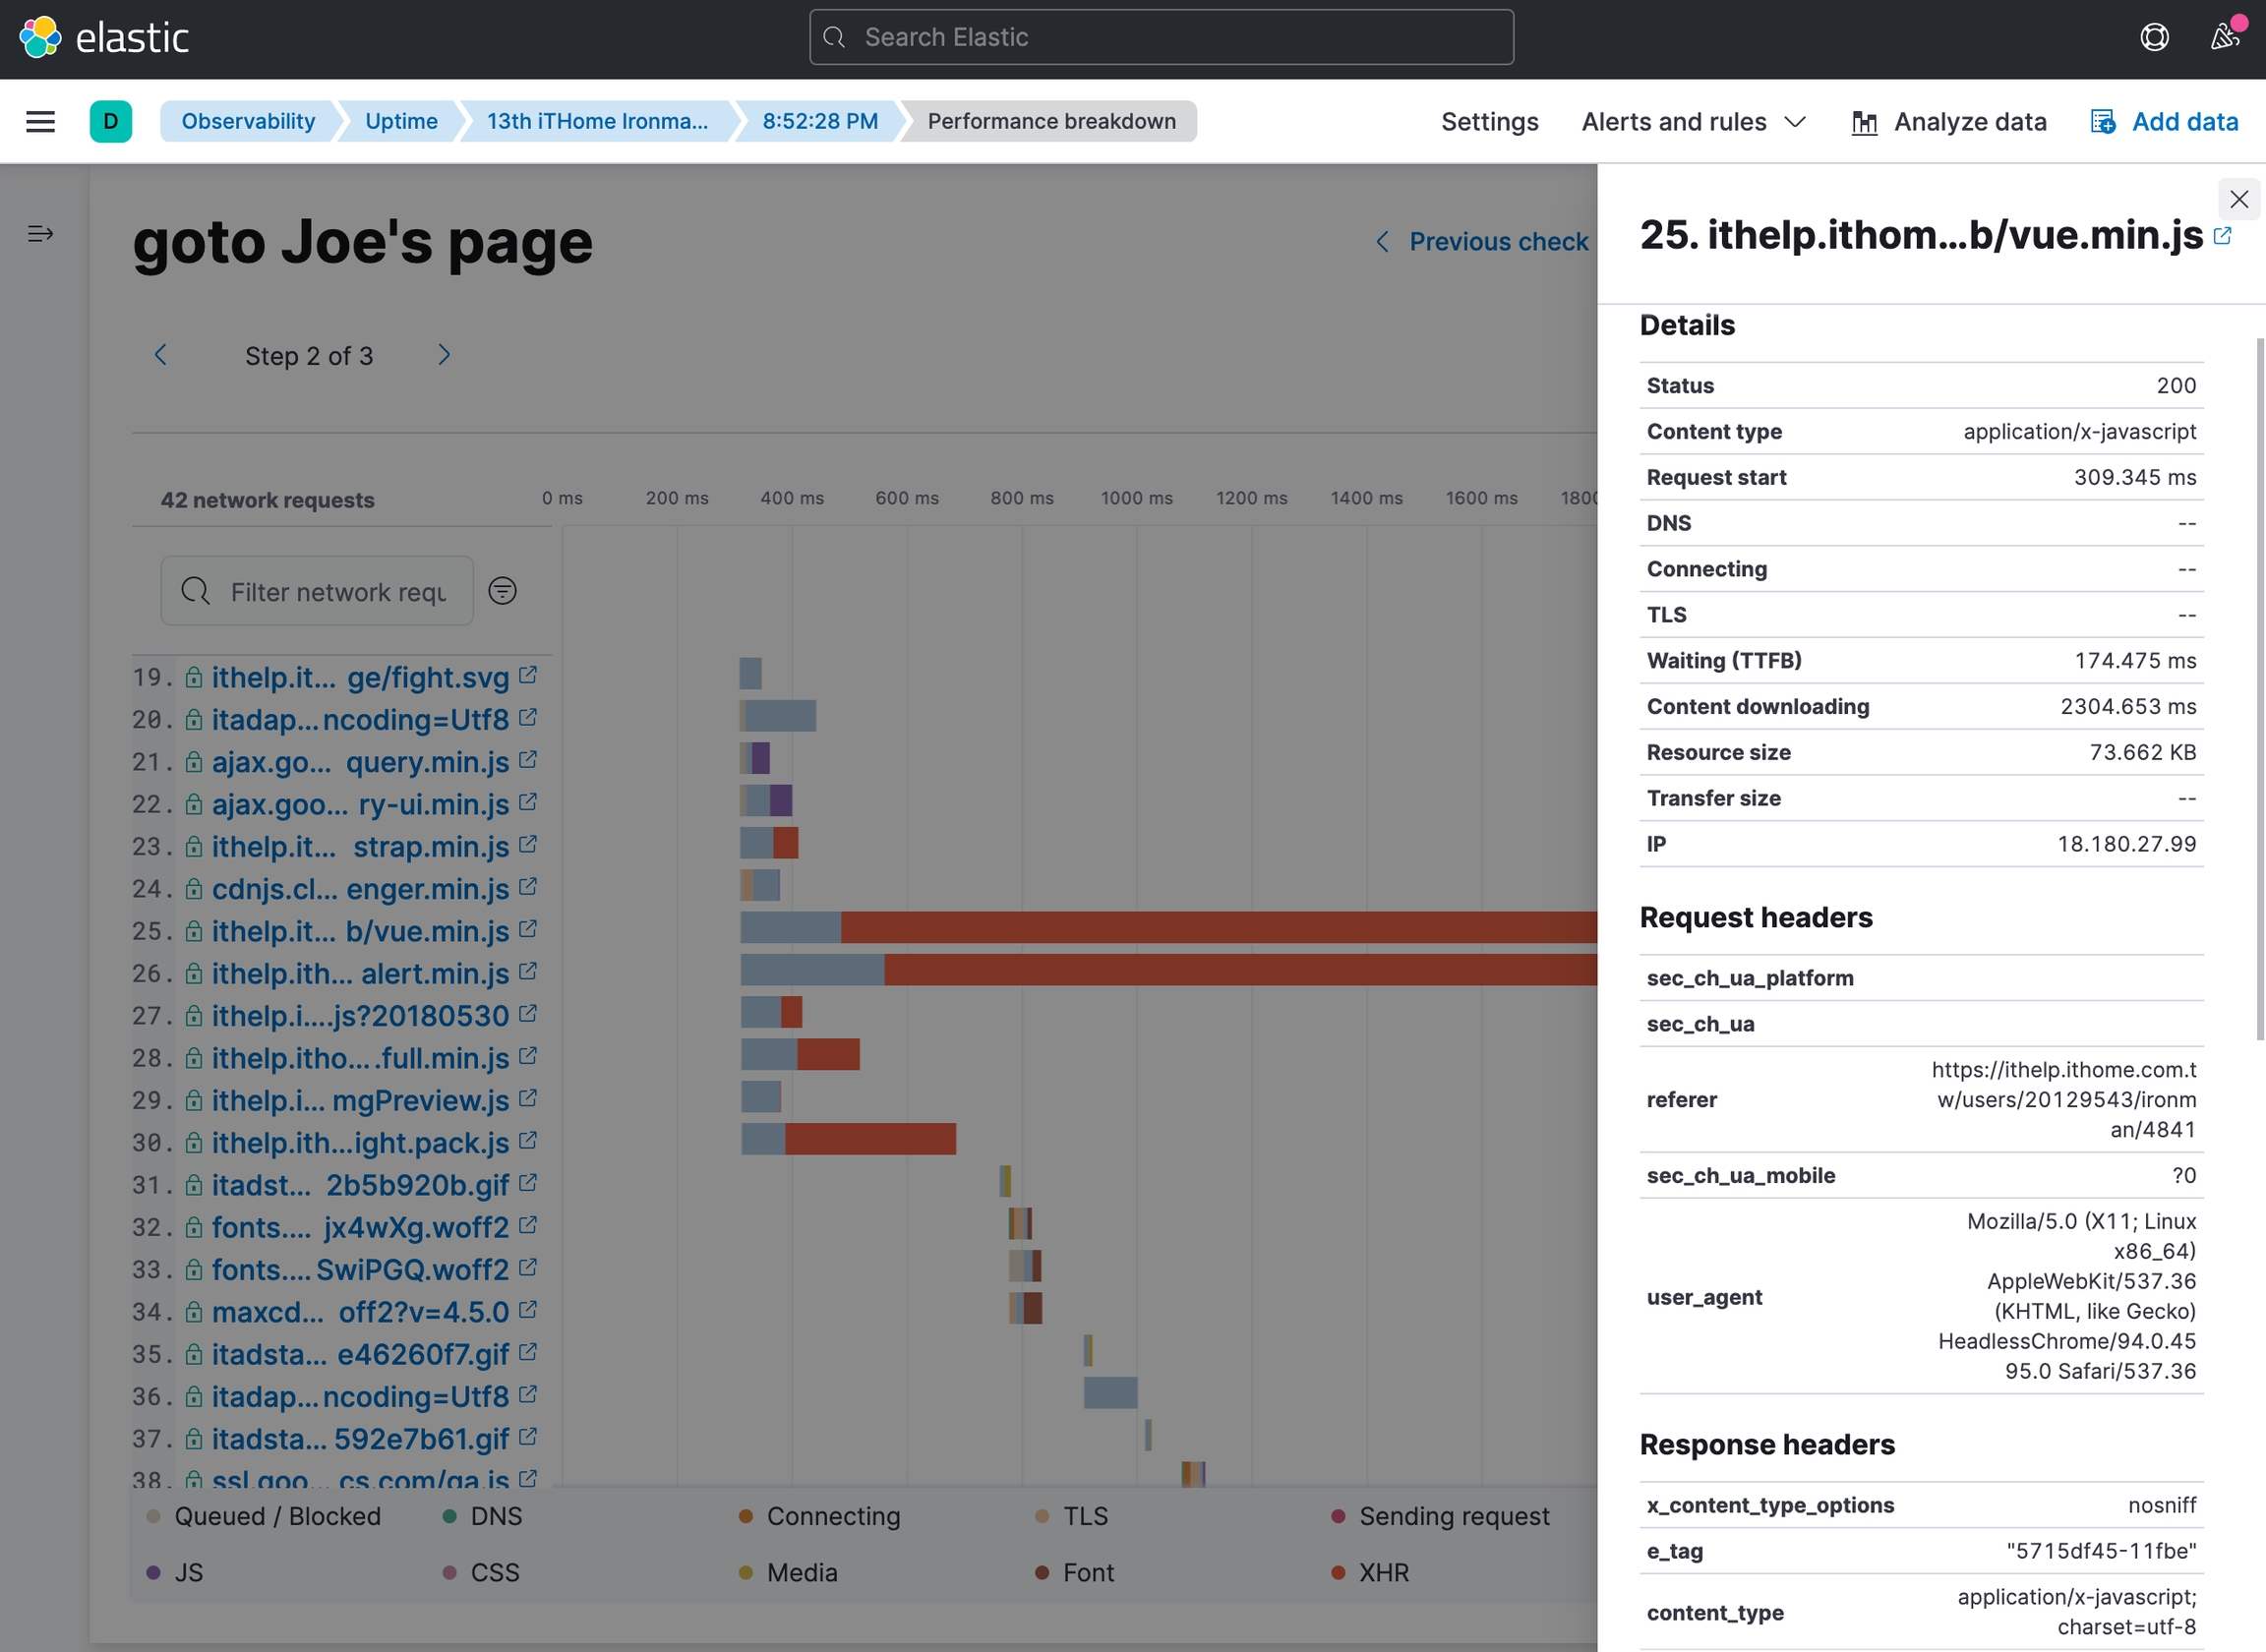Open the Observability breadcrumb
This screenshot has width=2266, height=1652.
pyautogui.click(x=248, y=121)
